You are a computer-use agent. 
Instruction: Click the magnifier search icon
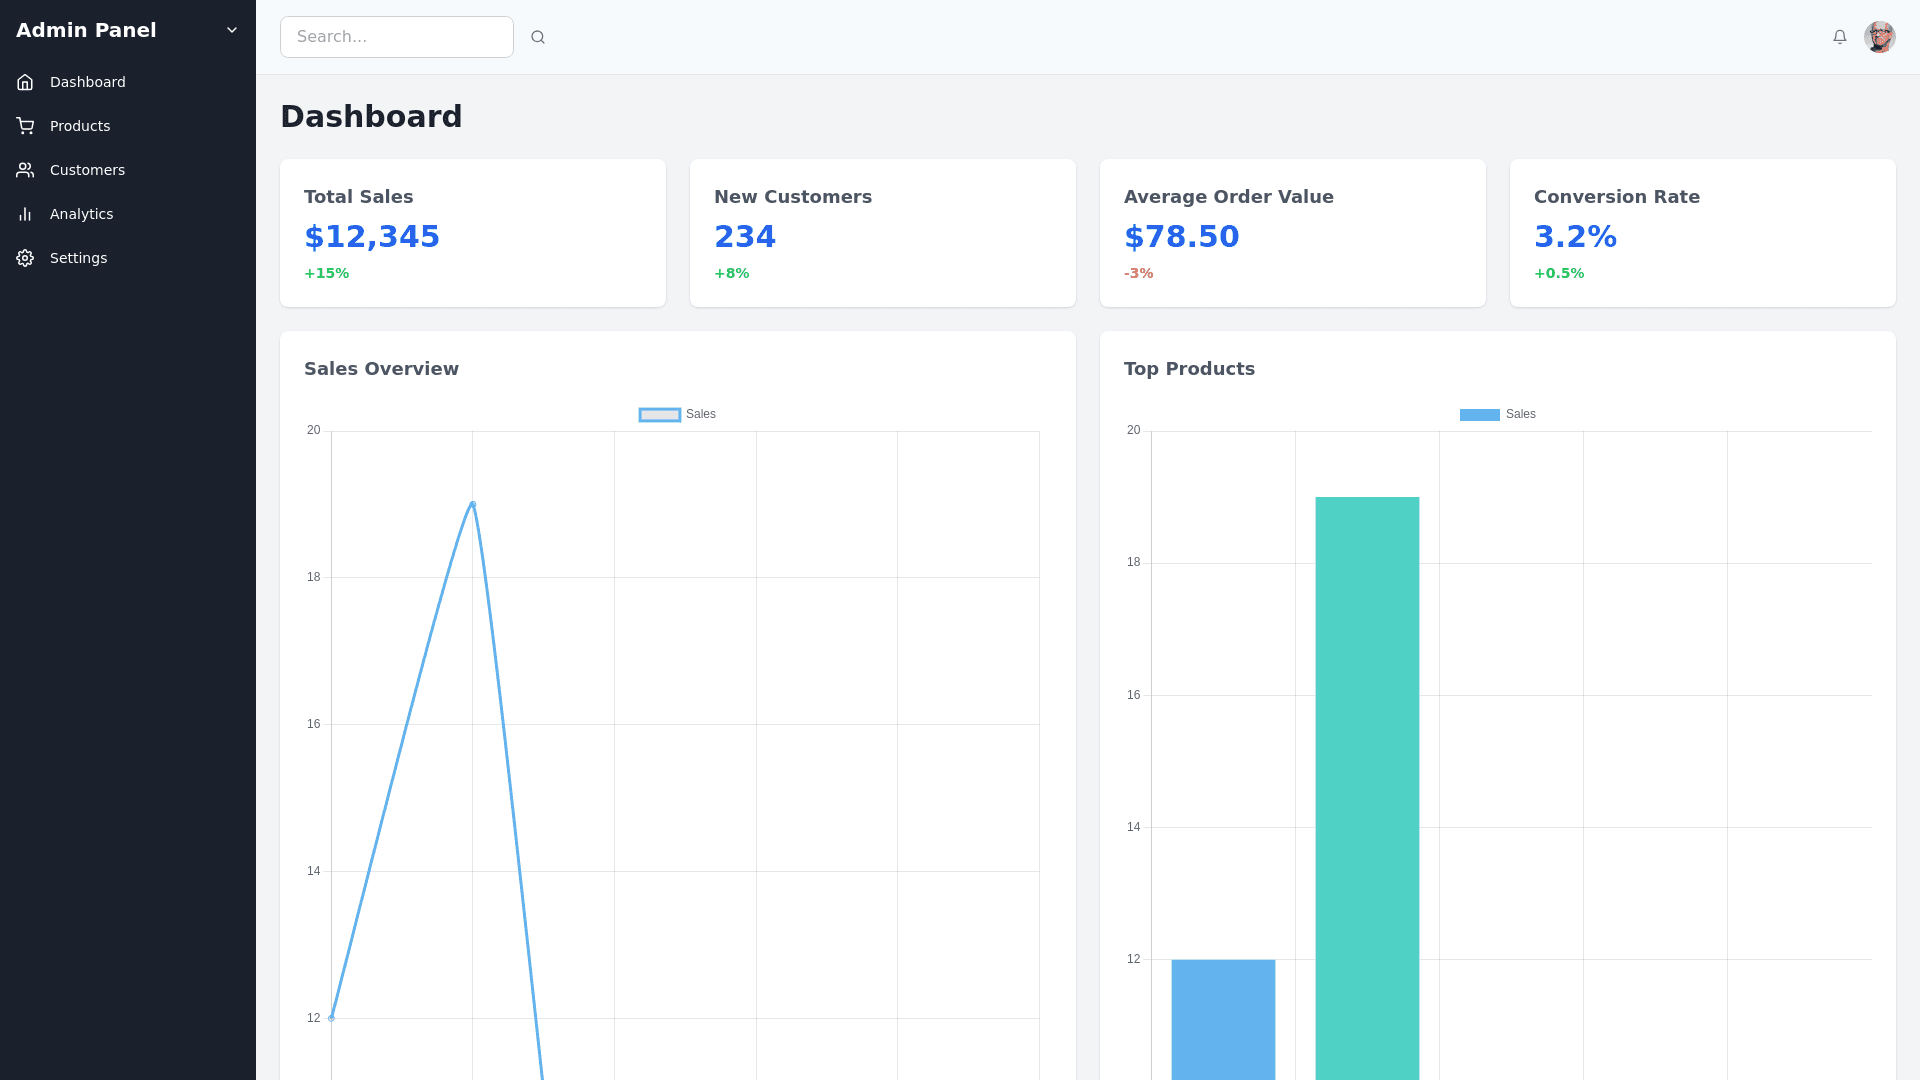538,37
